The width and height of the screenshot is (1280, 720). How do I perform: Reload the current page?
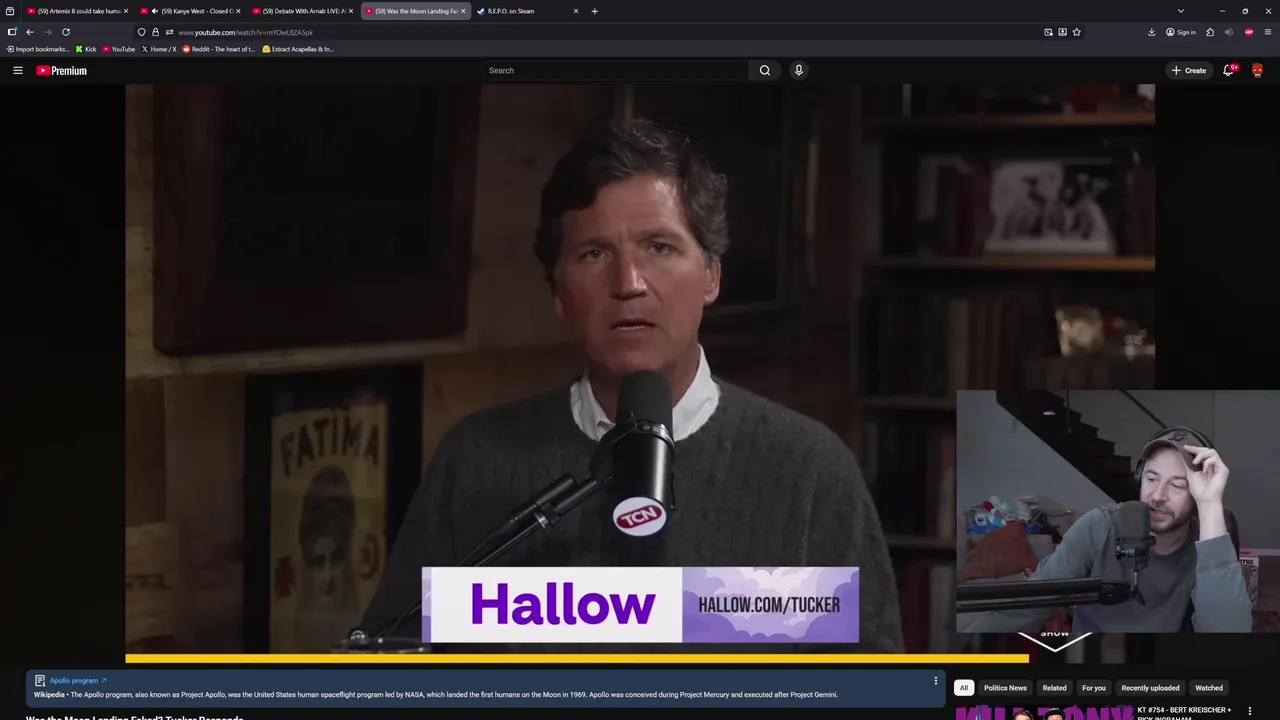[66, 32]
